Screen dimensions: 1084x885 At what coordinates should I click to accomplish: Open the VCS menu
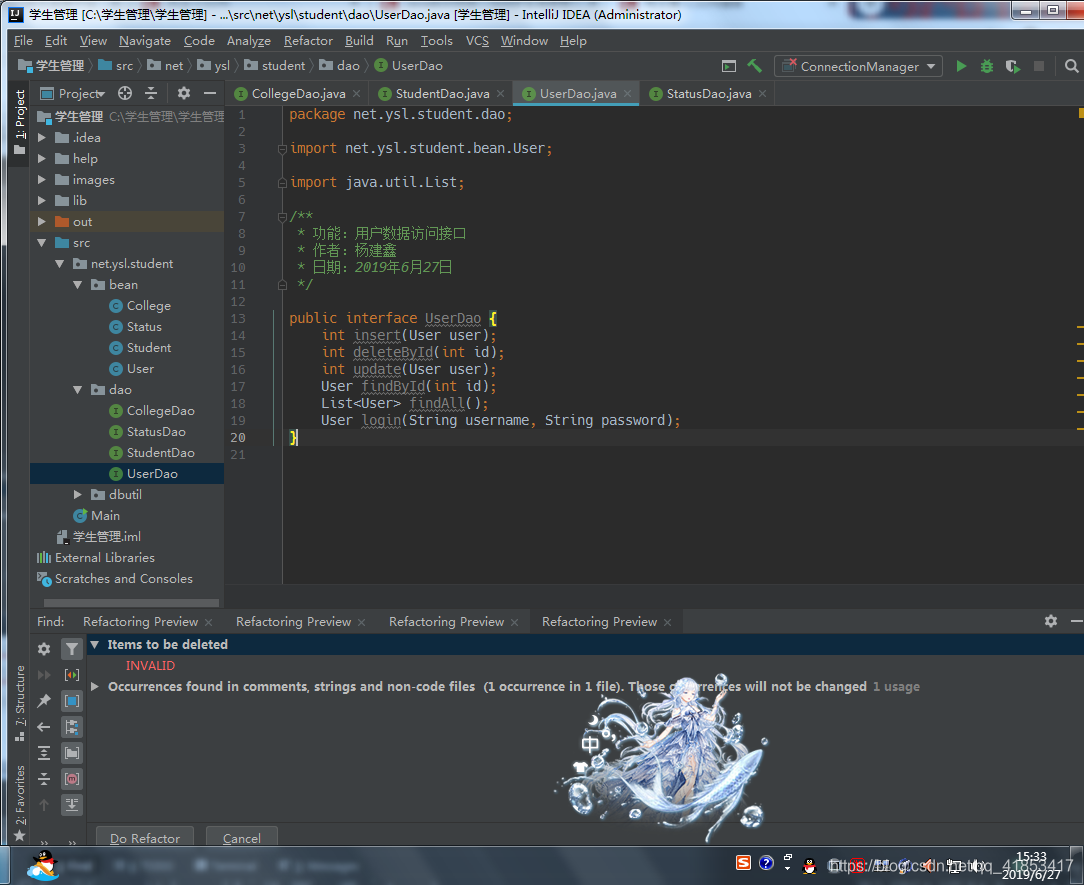(477, 41)
